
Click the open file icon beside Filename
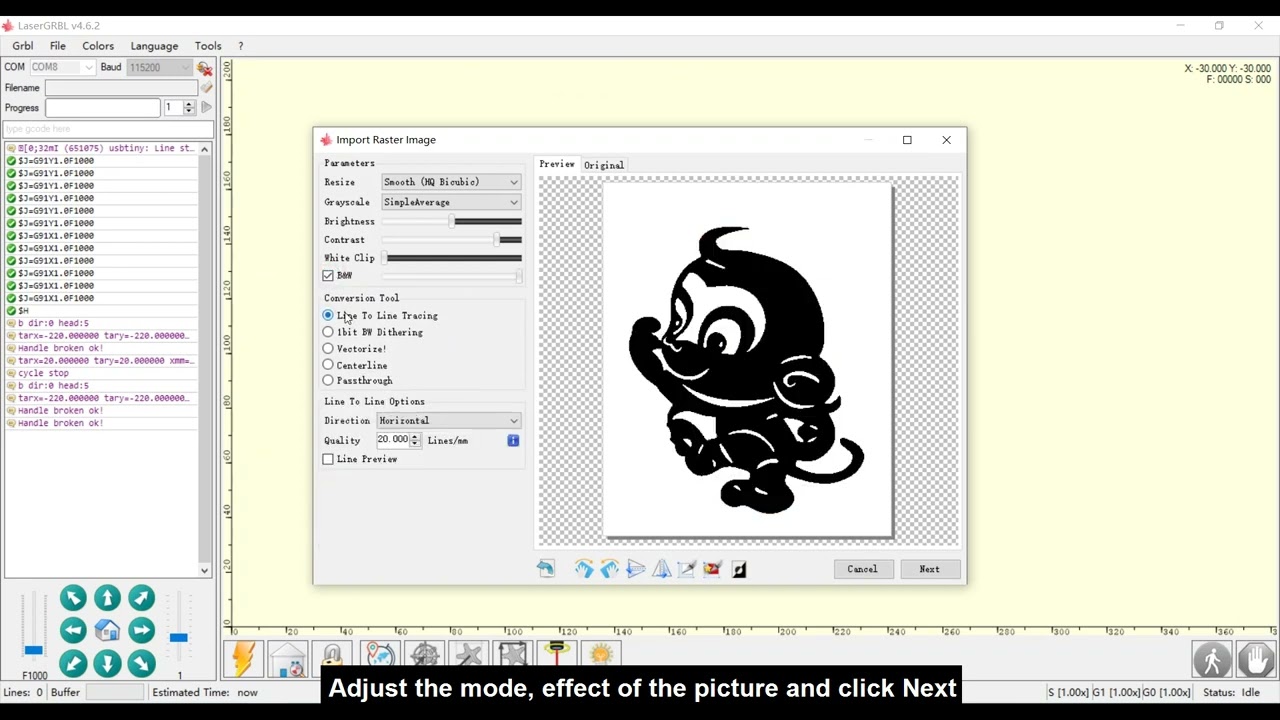tap(207, 88)
